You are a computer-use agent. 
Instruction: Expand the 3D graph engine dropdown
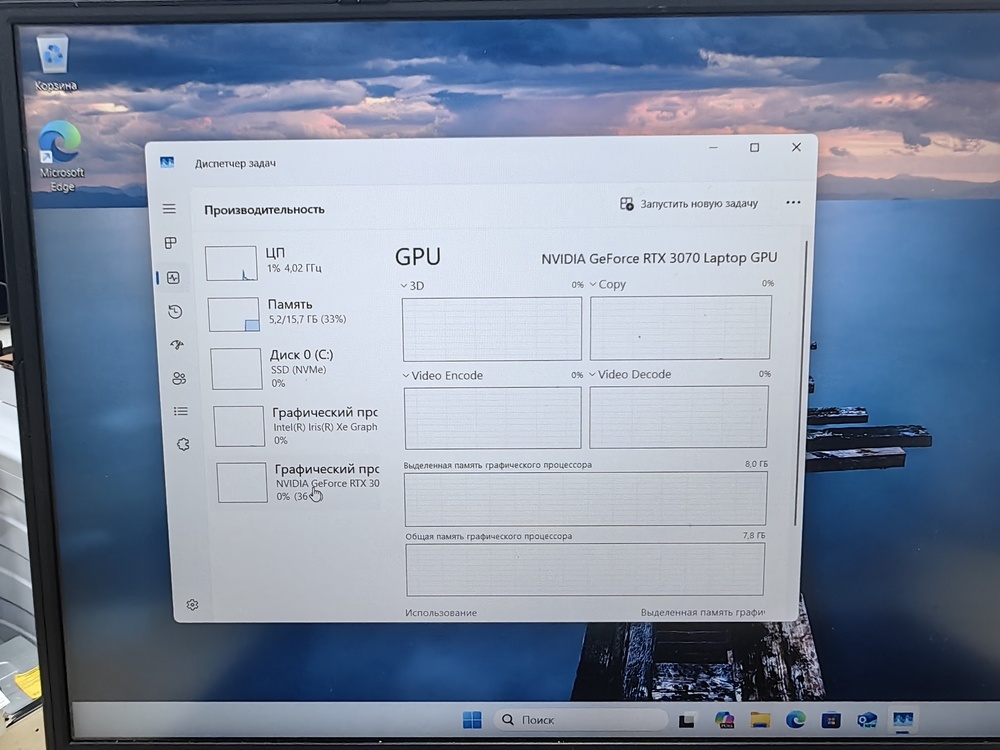click(x=412, y=286)
